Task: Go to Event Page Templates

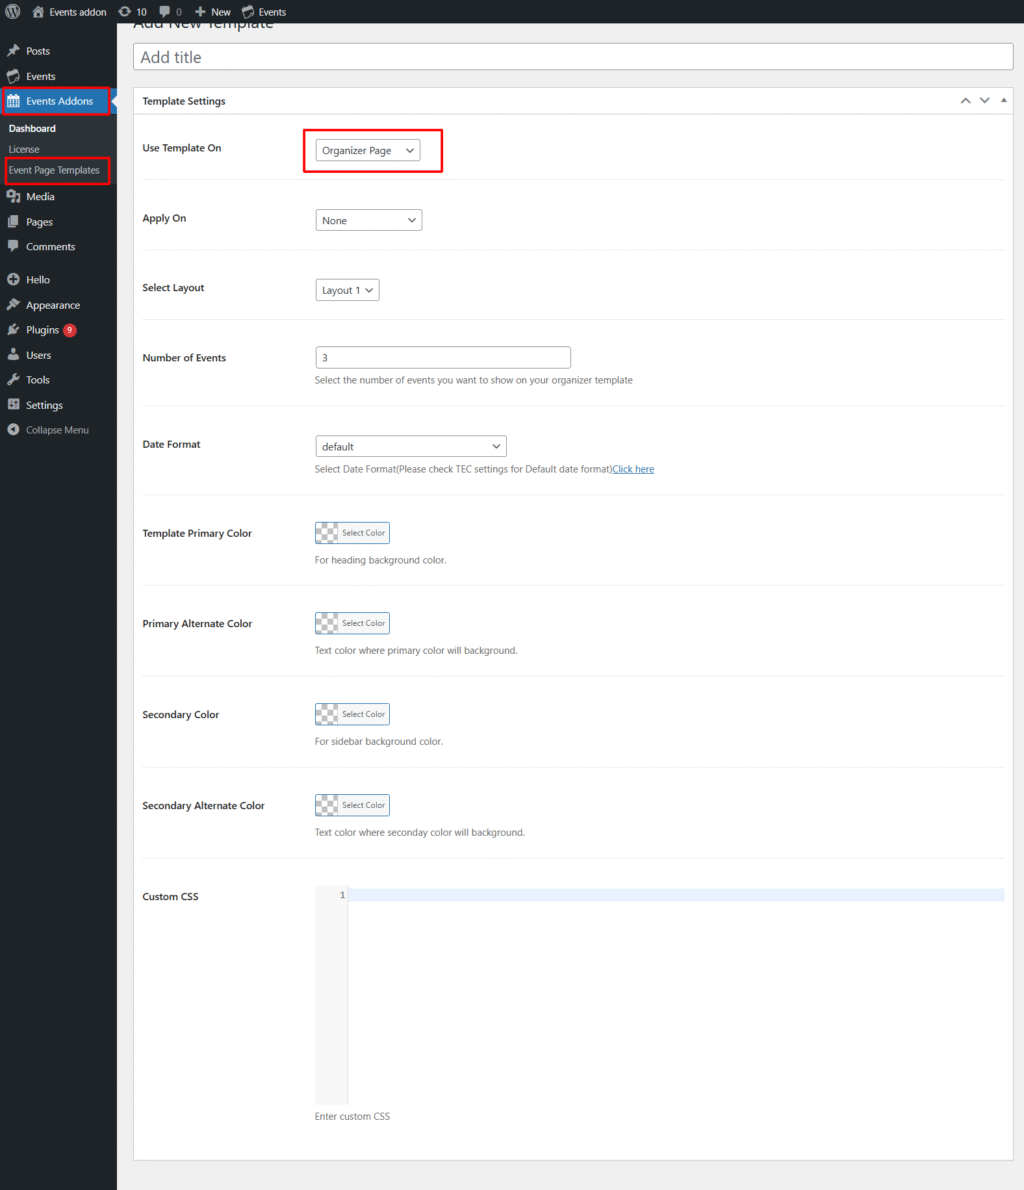Action: click(57, 170)
